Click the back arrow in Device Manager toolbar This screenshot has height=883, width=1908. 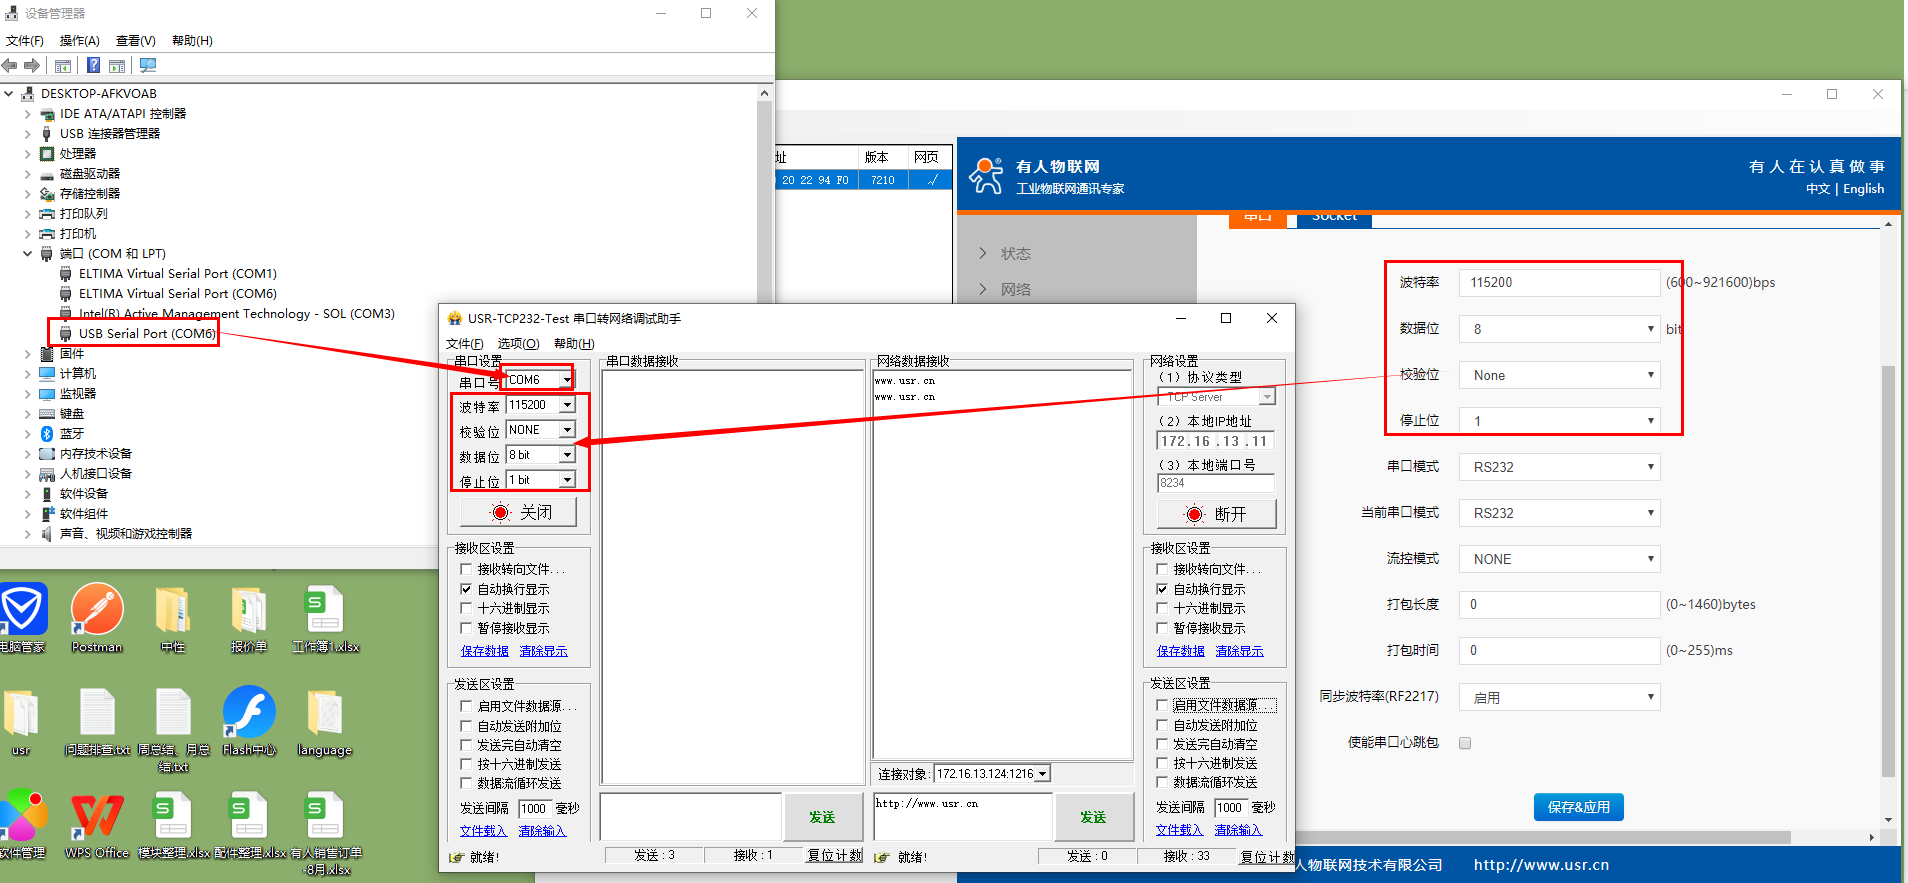pyautogui.click(x=10, y=66)
